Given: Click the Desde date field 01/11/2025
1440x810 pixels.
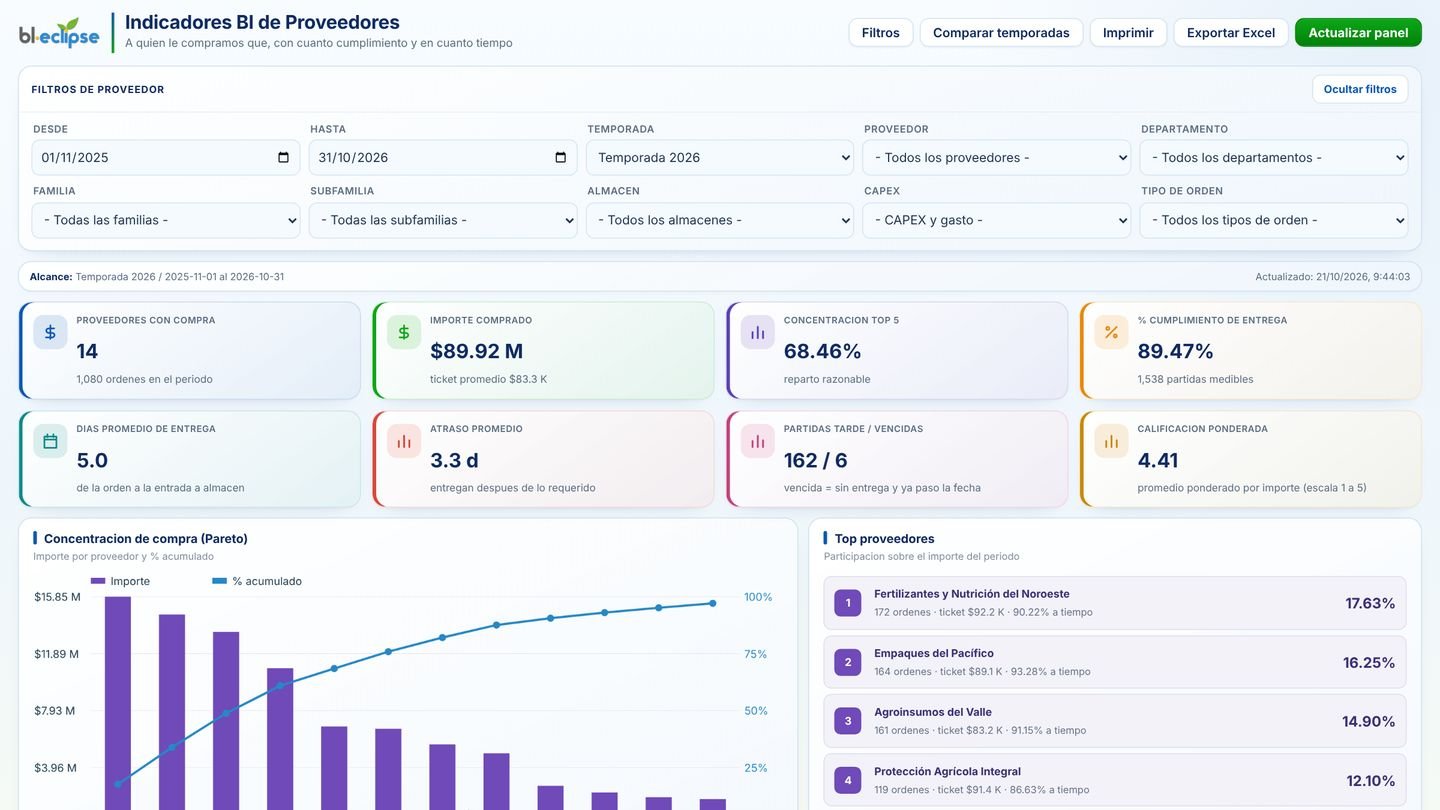Looking at the screenshot, I should click(x=166, y=158).
